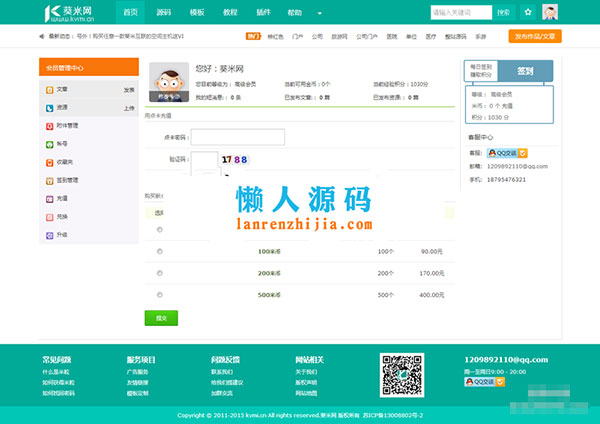The height and width of the screenshot is (424, 600).
Task: Open the user avatar in top-right corner
Action: (x=550, y=12)
